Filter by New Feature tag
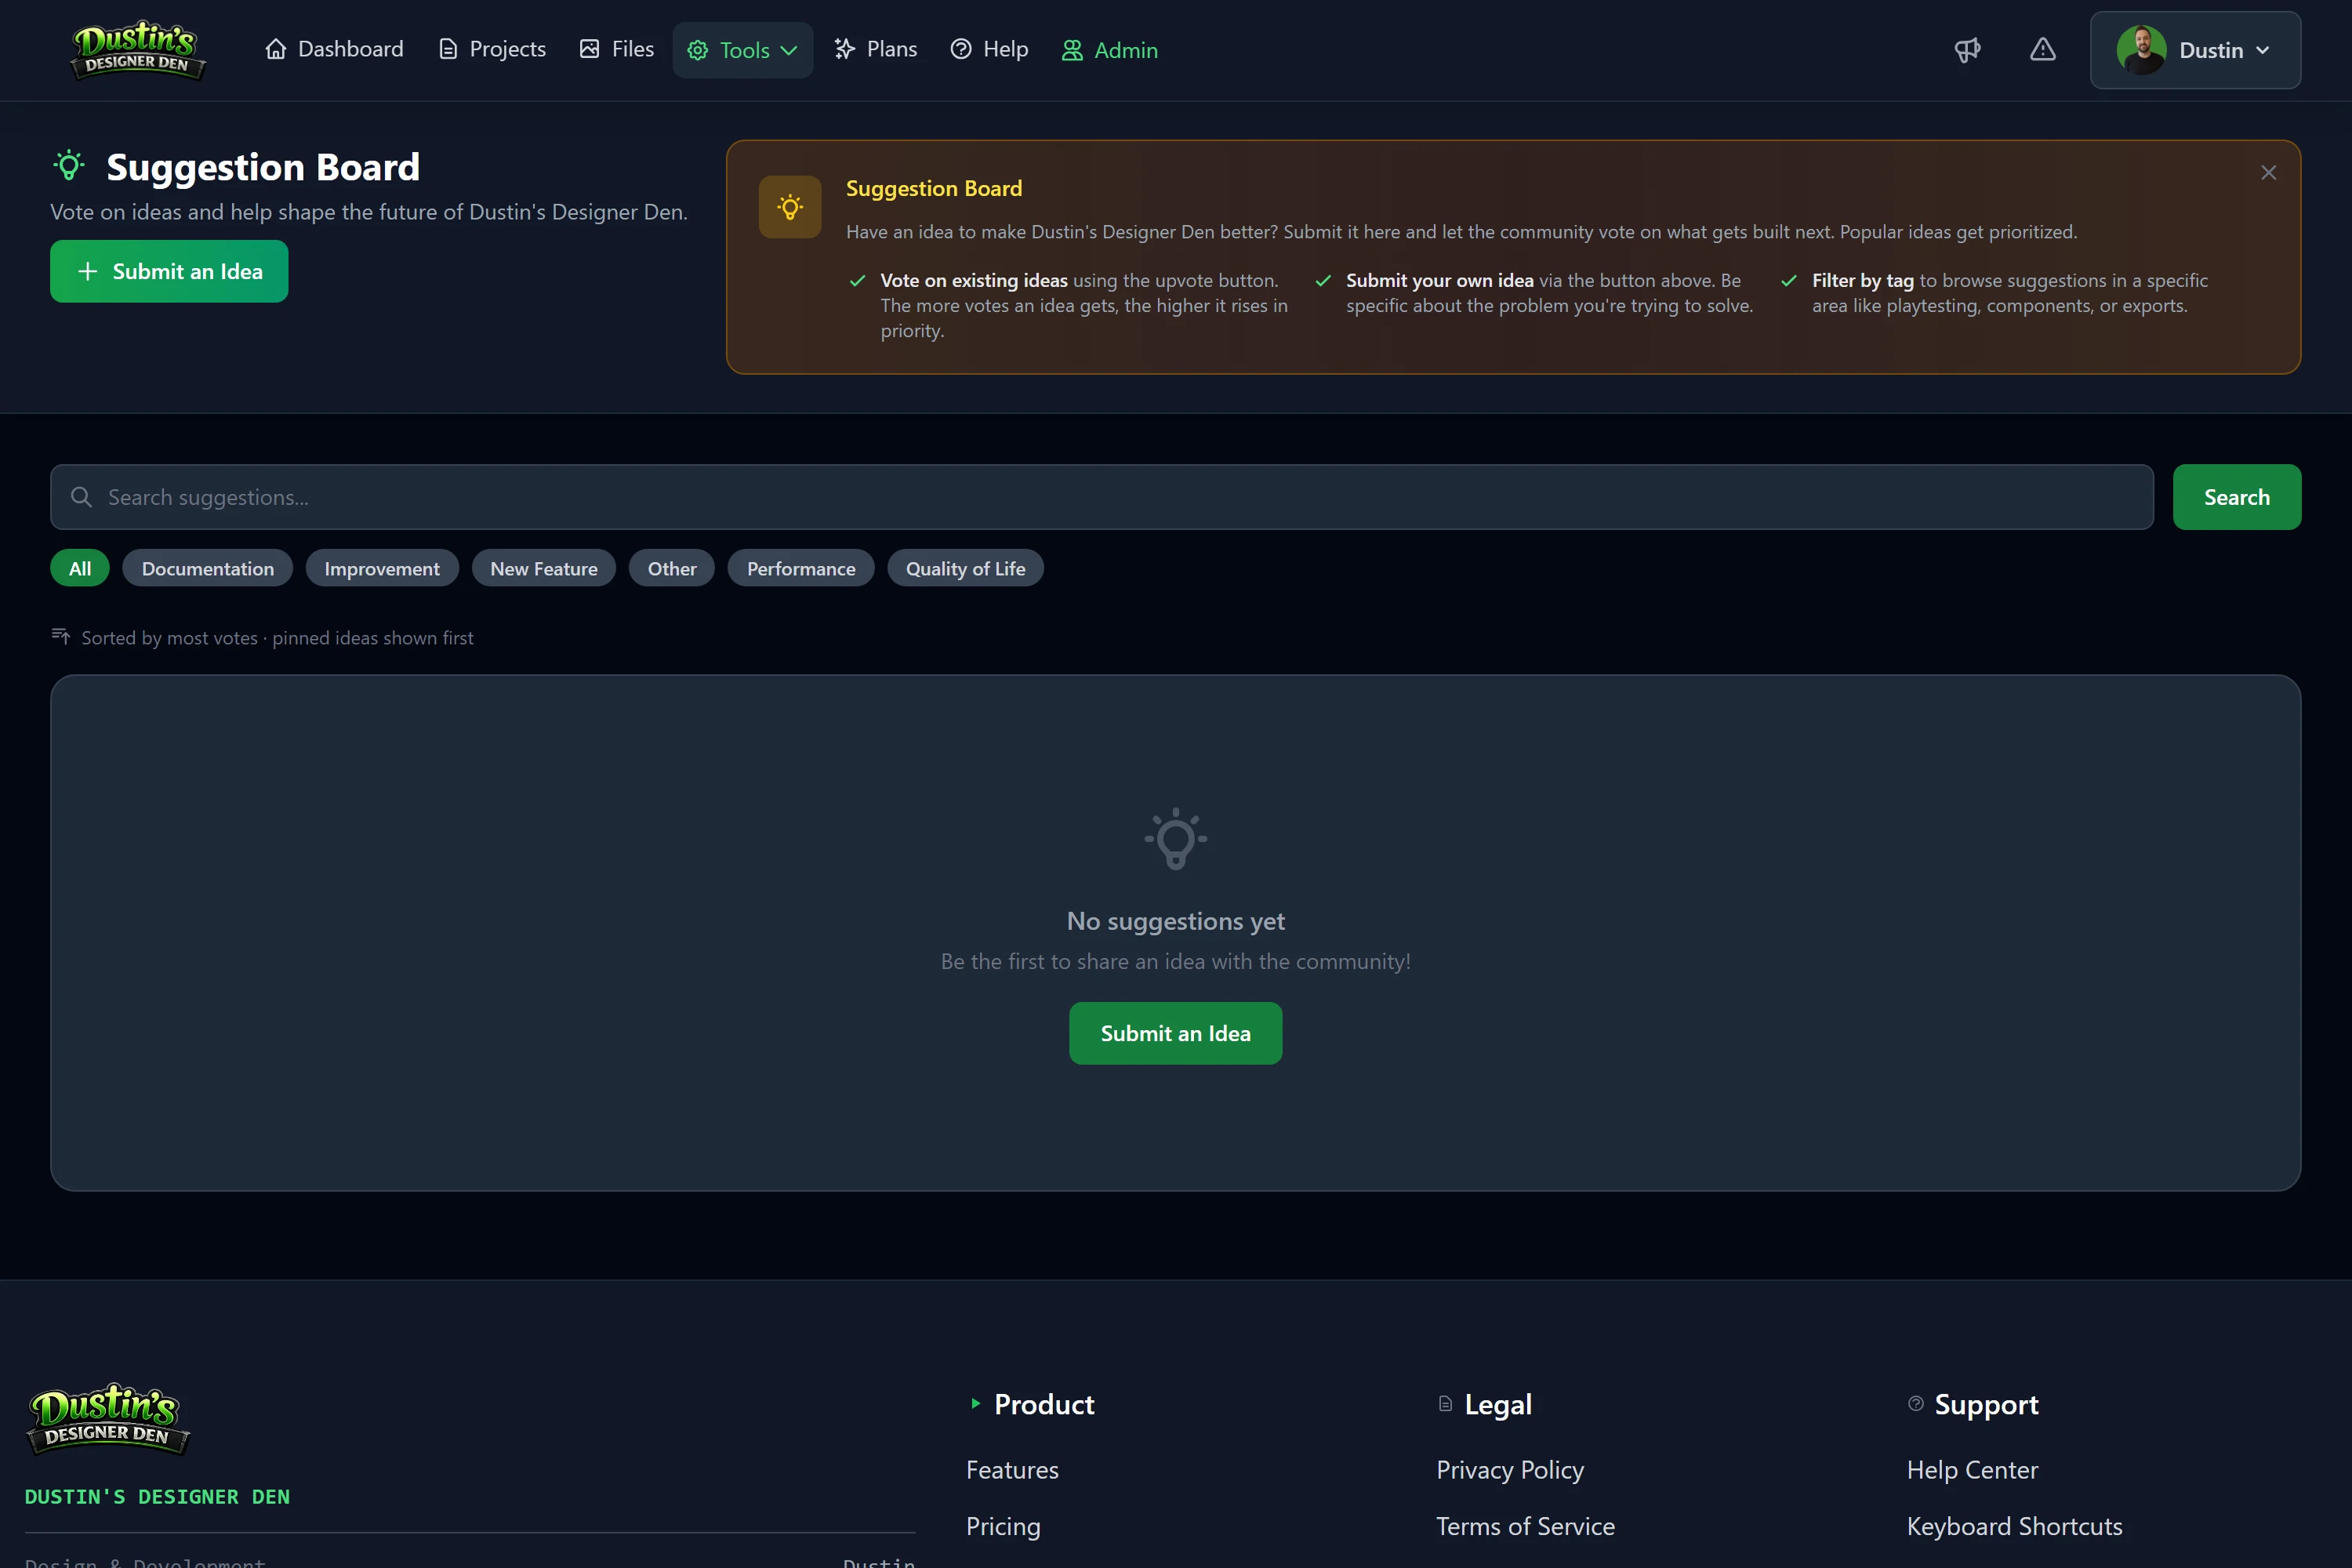 point(543,568)
